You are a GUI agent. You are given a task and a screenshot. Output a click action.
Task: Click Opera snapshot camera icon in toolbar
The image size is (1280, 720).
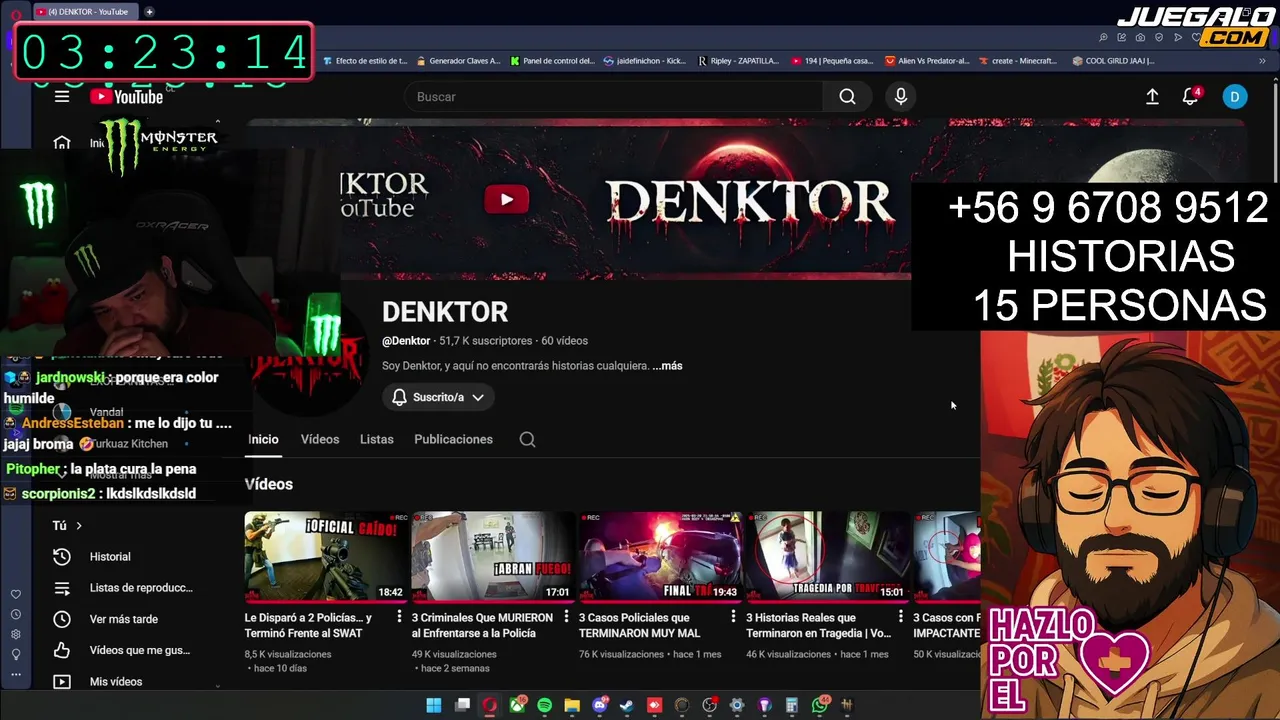1140,37
